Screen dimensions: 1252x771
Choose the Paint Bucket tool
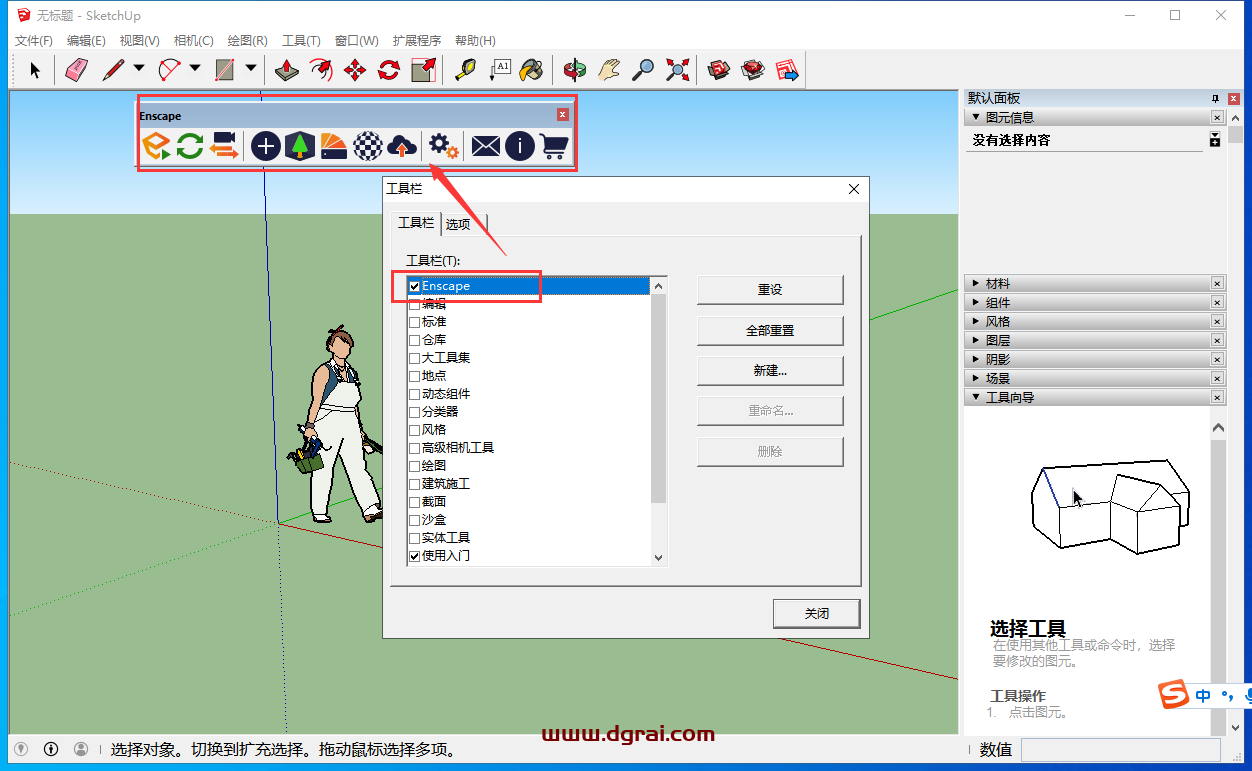(x=535, y=69)
